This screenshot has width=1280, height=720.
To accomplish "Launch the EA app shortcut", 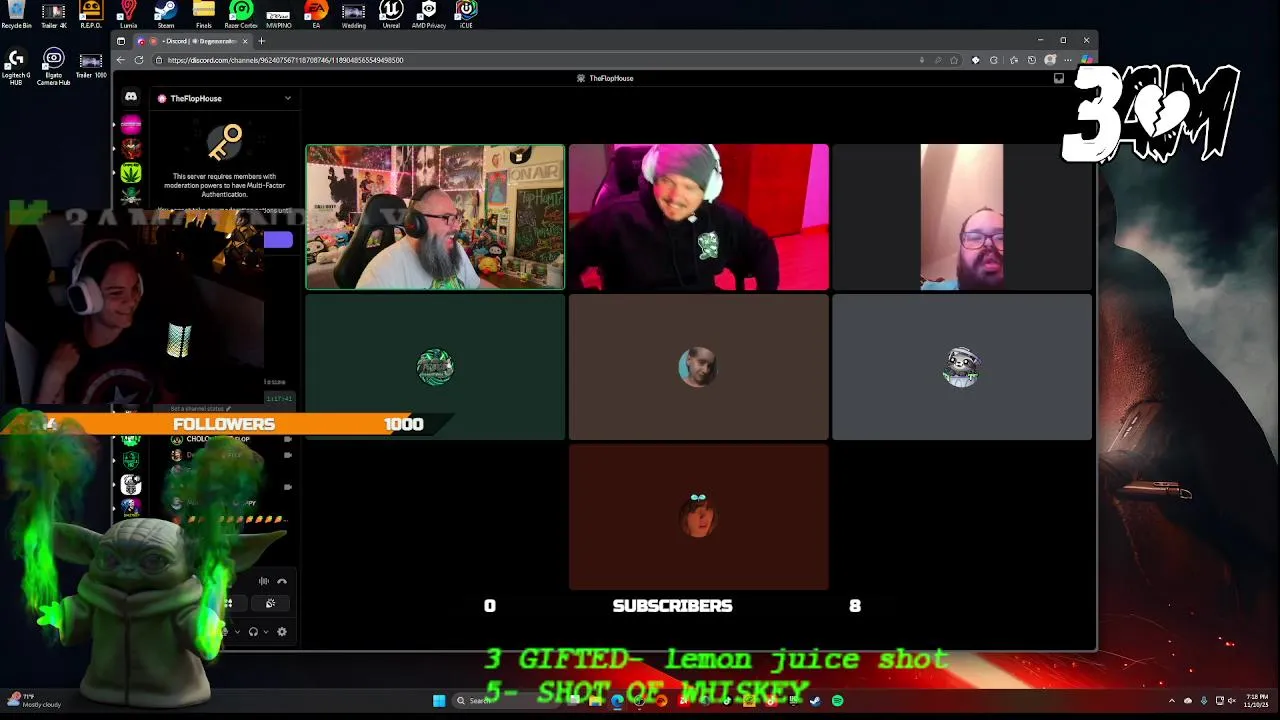I will pyautogui.click(x=316, y=14).
